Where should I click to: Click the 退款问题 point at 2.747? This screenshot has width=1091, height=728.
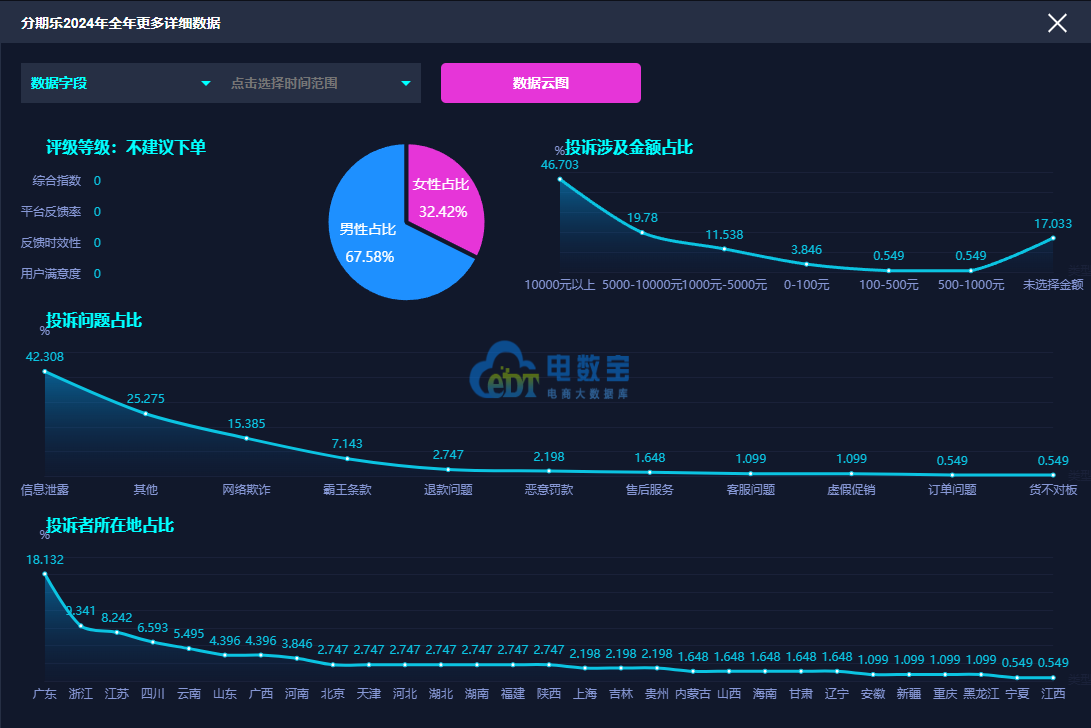[x=448, y=470]
